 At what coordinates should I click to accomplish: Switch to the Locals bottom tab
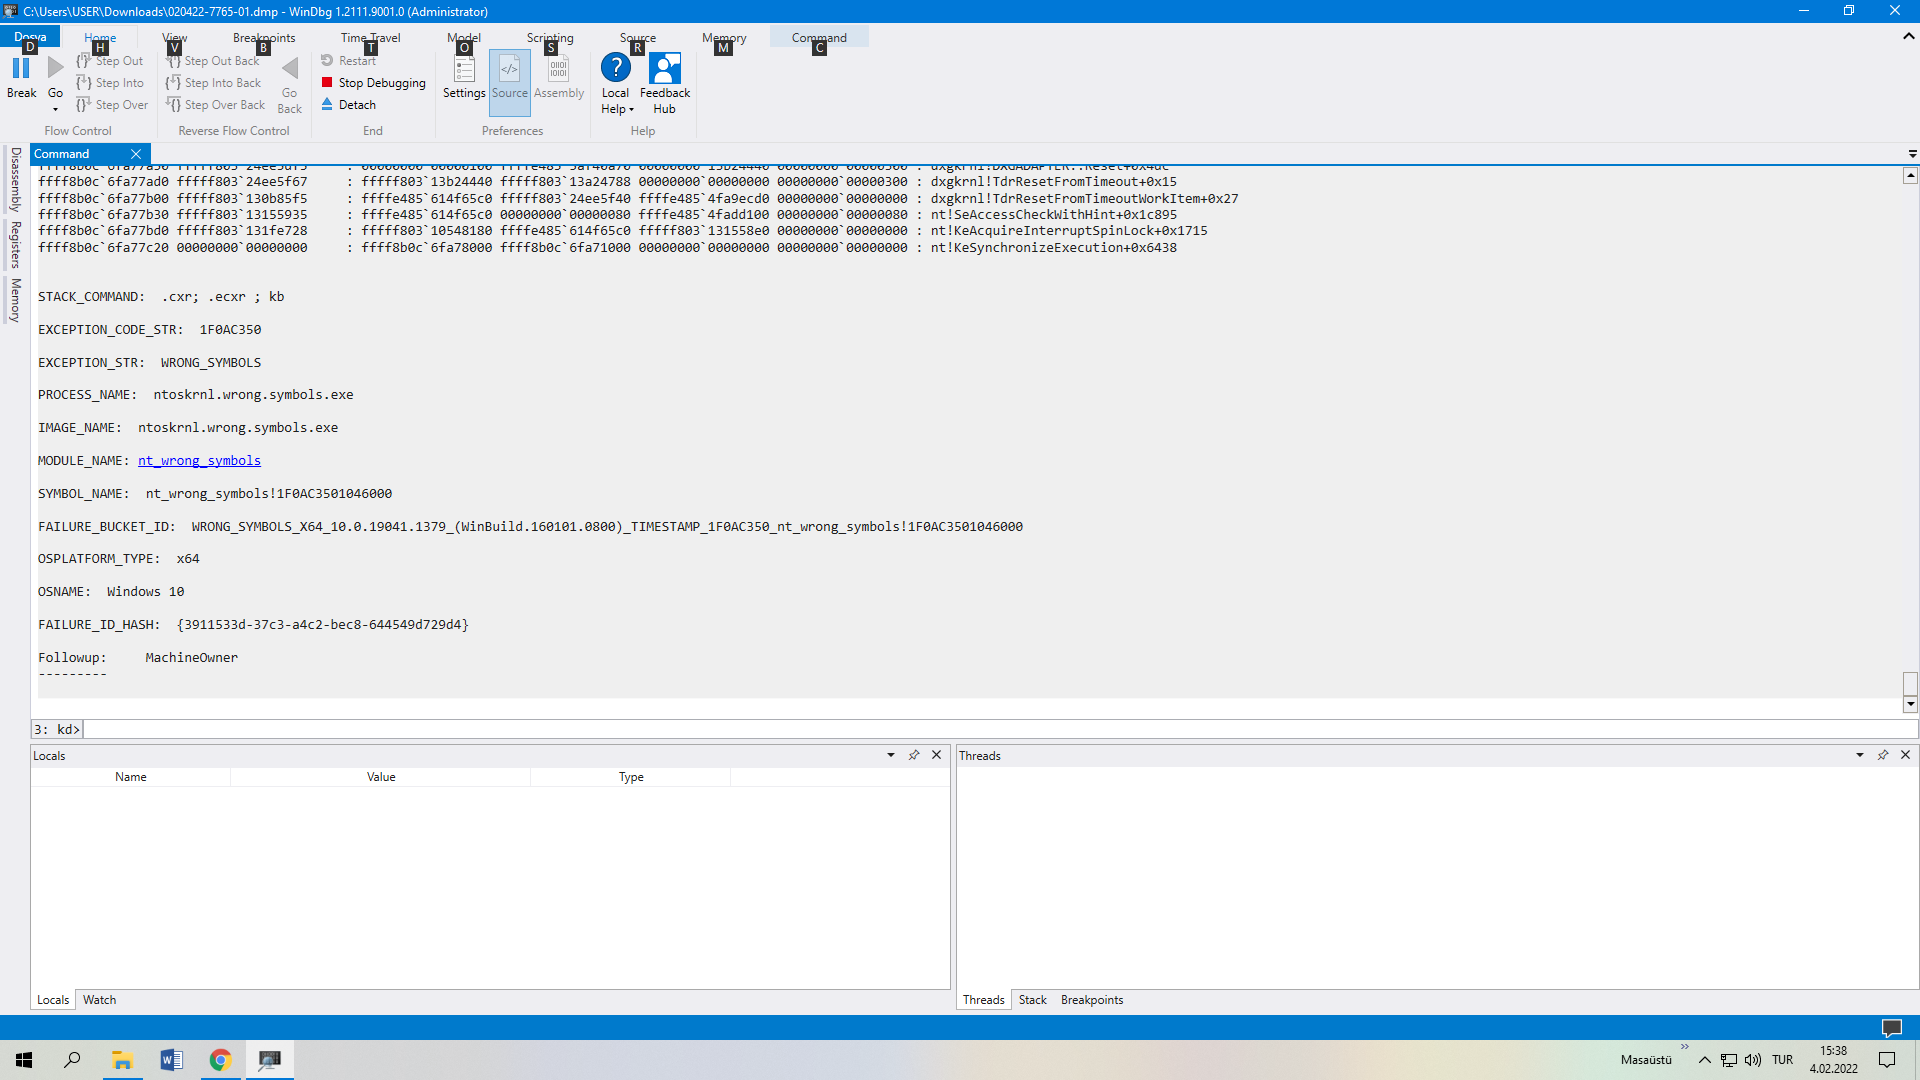click(53, 1000)
